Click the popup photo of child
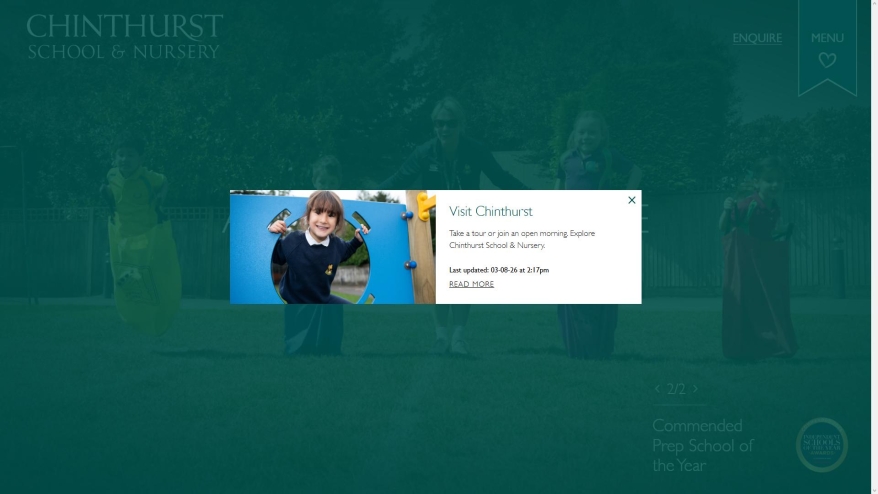This screenshot has width=878, height=494. click(x=333, y=247)
